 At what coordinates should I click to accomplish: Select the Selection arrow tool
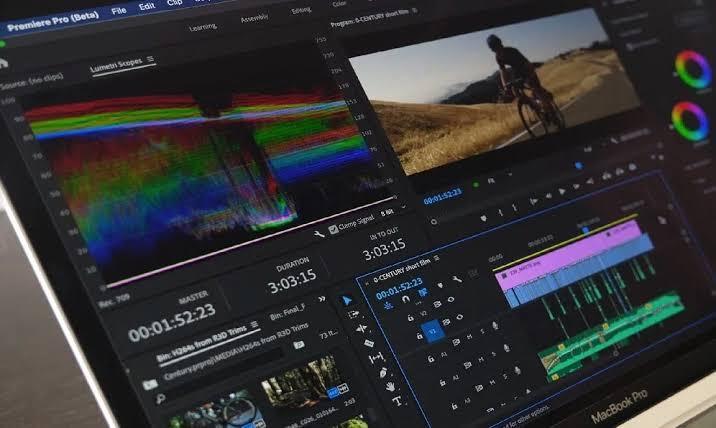click(x=347, y=300)
